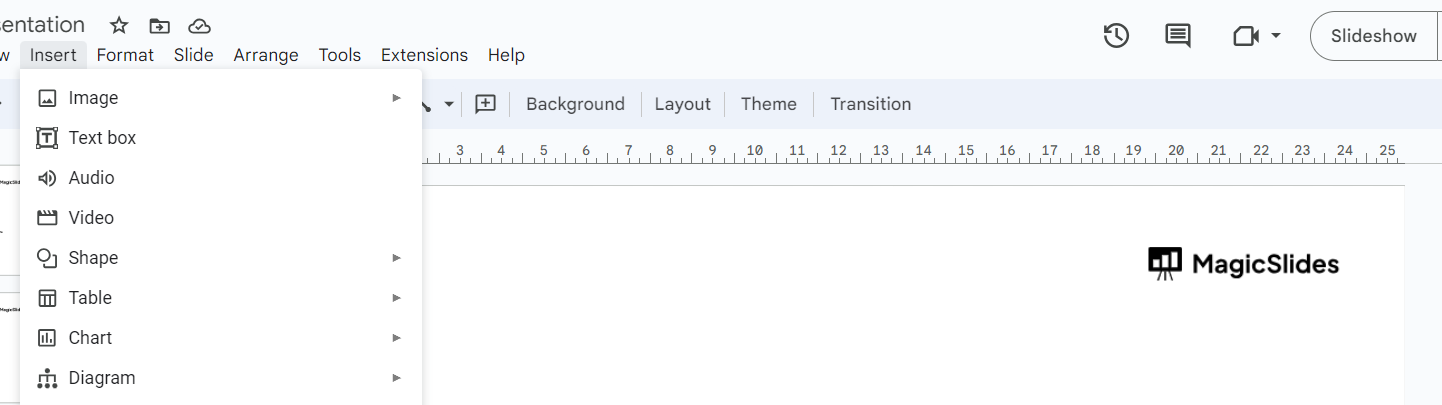
Task: Open the video call dropdown arrow
Action: click(x=1276, y=36)
